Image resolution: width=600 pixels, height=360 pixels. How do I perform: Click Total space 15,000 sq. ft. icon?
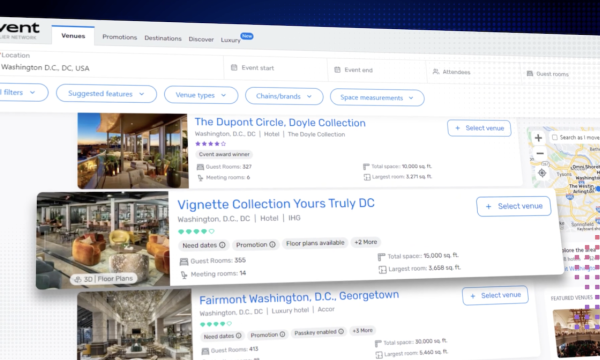[381, 257]
